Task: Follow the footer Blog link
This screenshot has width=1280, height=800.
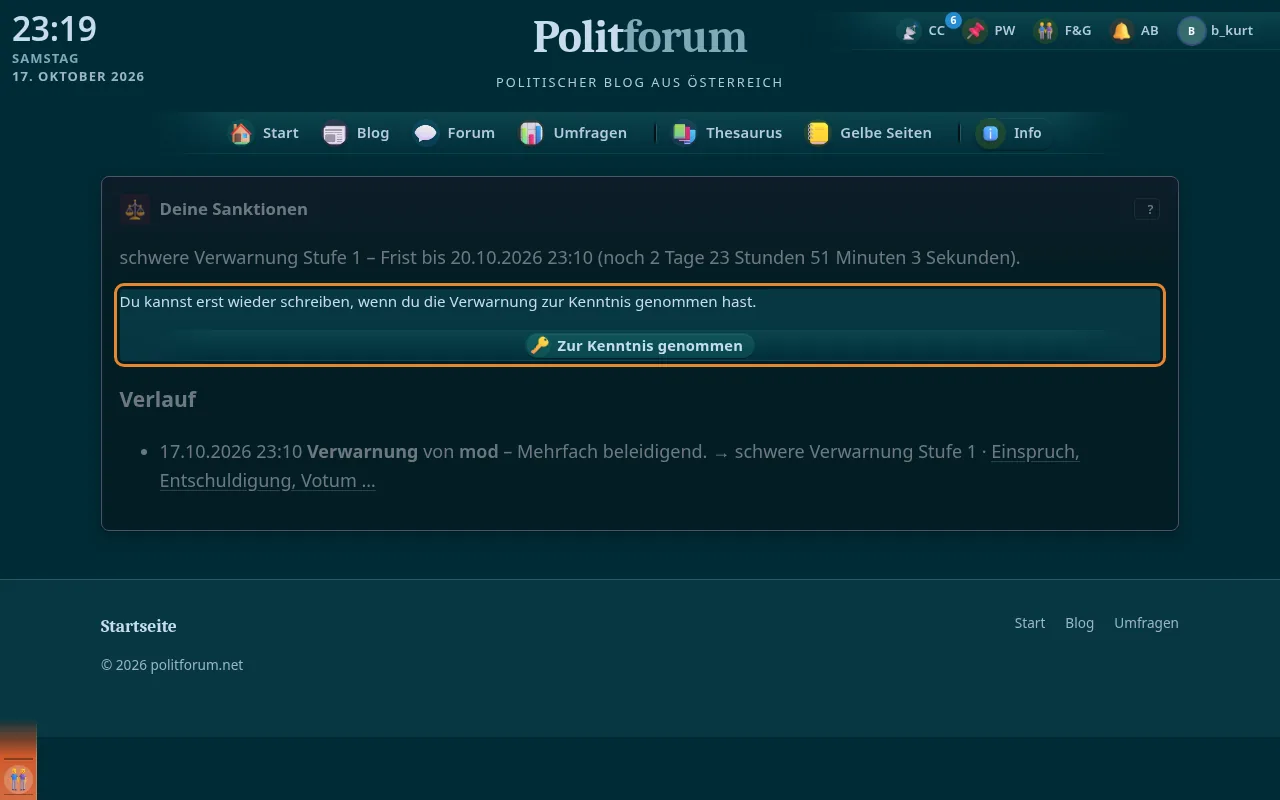Action: coord(1079,623)
